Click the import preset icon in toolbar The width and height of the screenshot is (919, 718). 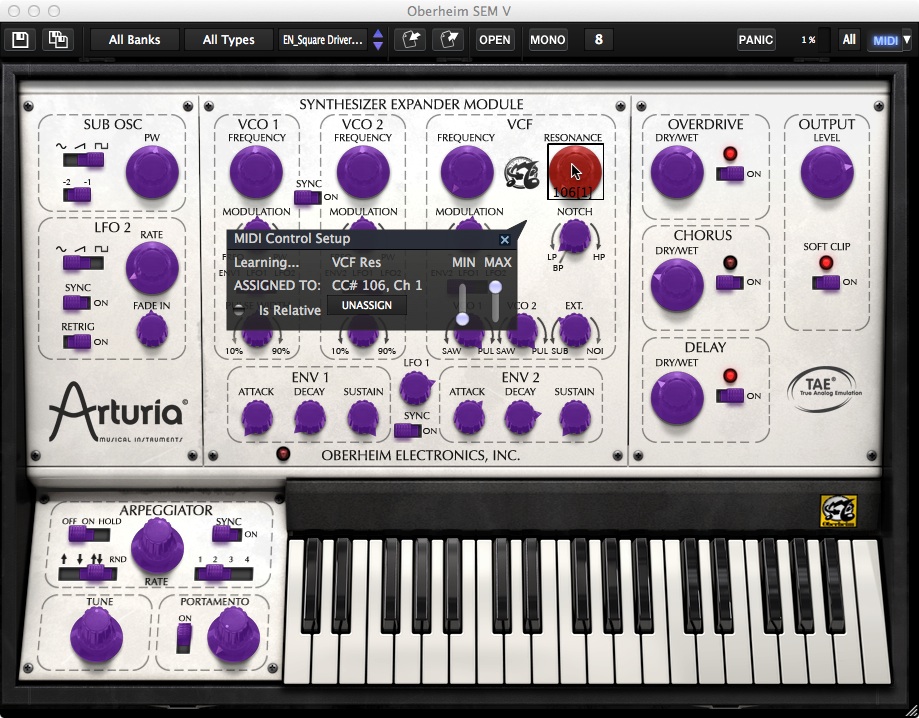[409, 40]
